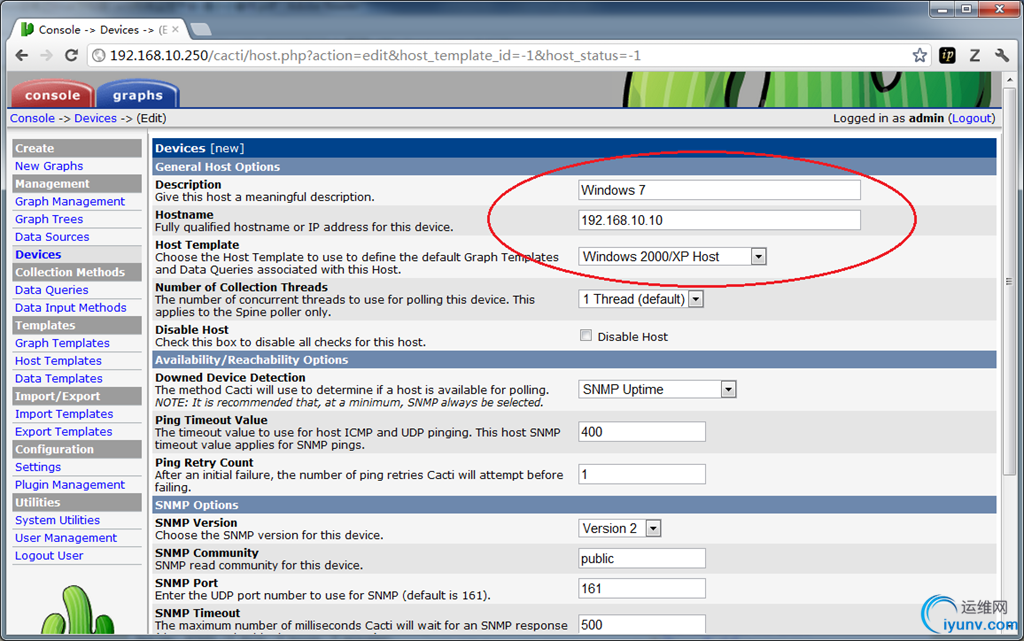Open Data Queries in sidebar

point(52,289)
